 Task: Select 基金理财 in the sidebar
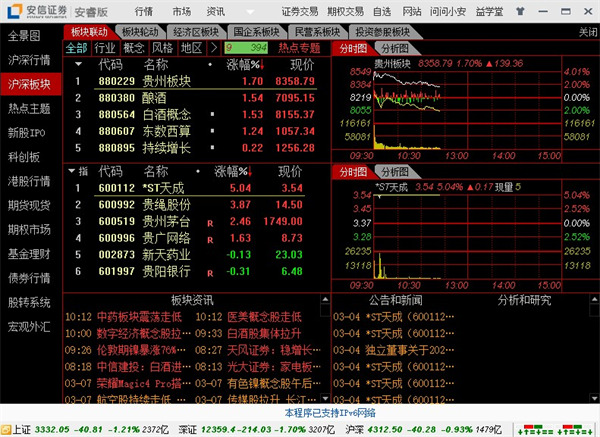click(29, 254)
